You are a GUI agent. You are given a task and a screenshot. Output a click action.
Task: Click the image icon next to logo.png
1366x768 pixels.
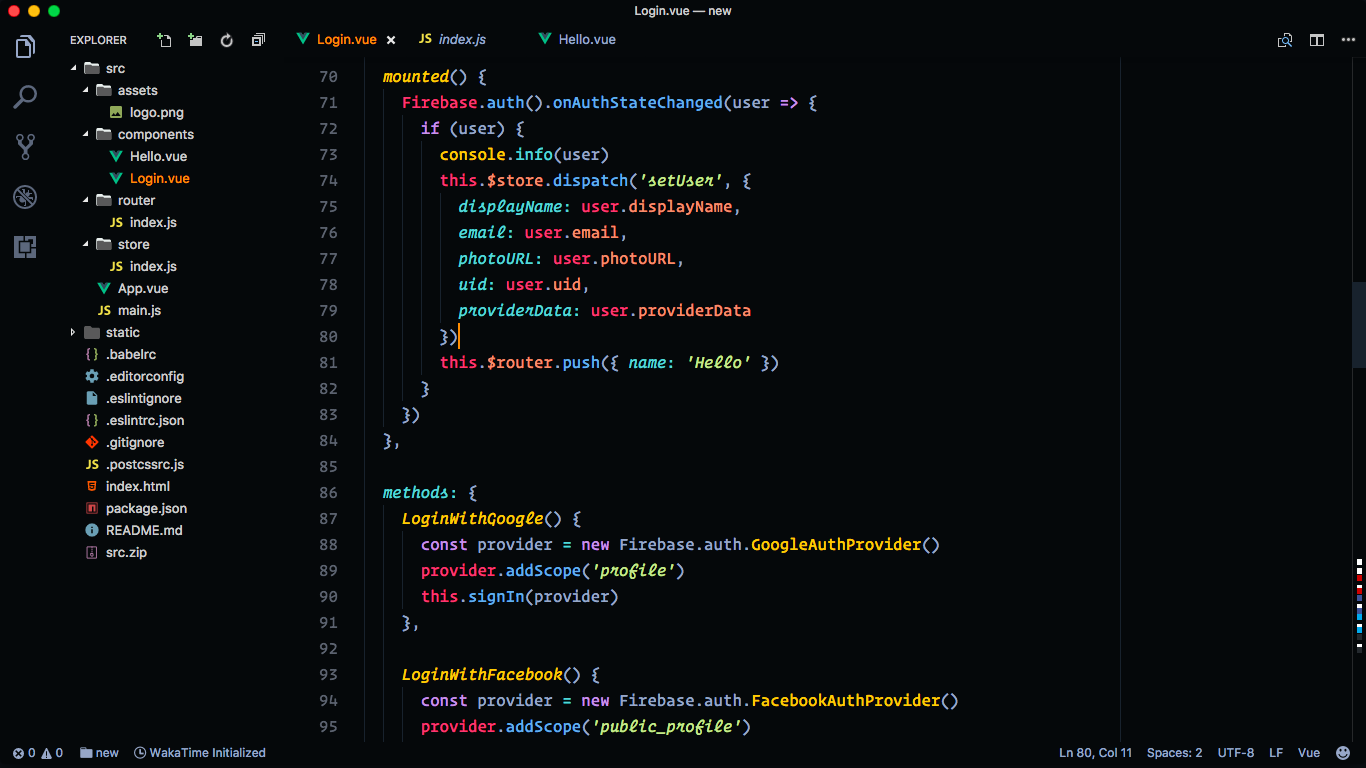[x=116, y=112]
